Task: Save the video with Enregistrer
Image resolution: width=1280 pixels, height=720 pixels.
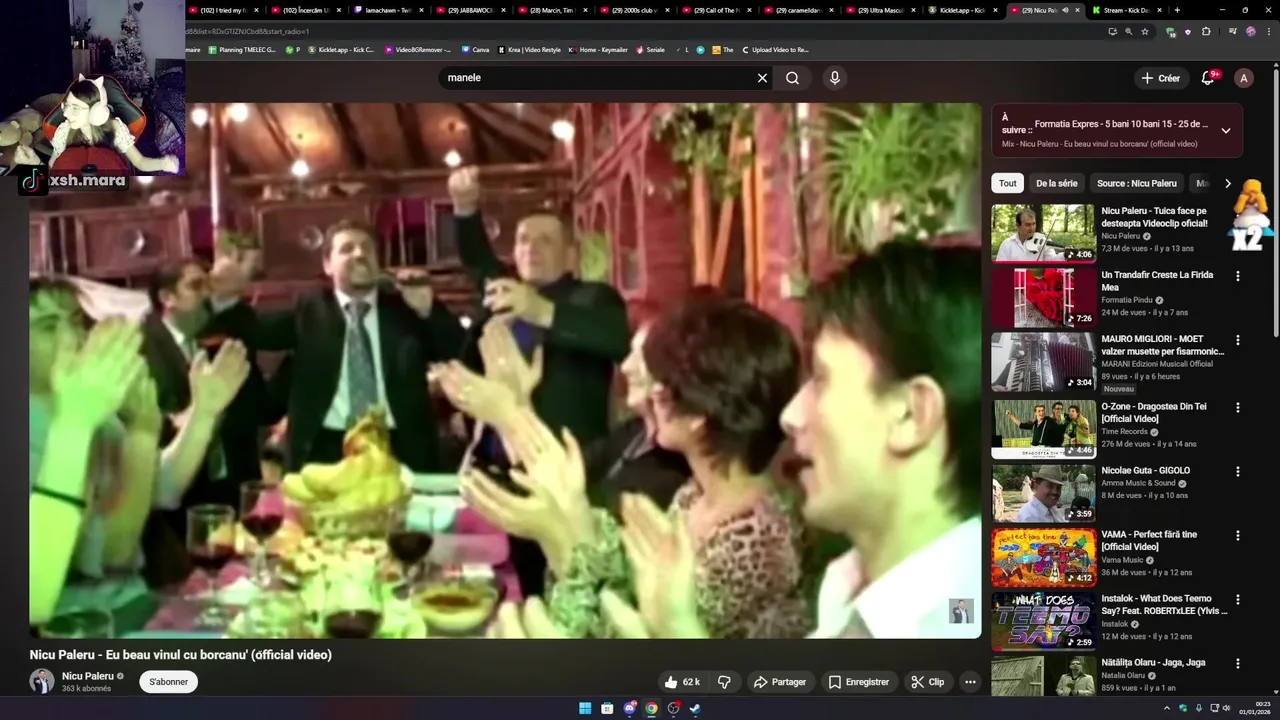Action: [x=859, y=682]
